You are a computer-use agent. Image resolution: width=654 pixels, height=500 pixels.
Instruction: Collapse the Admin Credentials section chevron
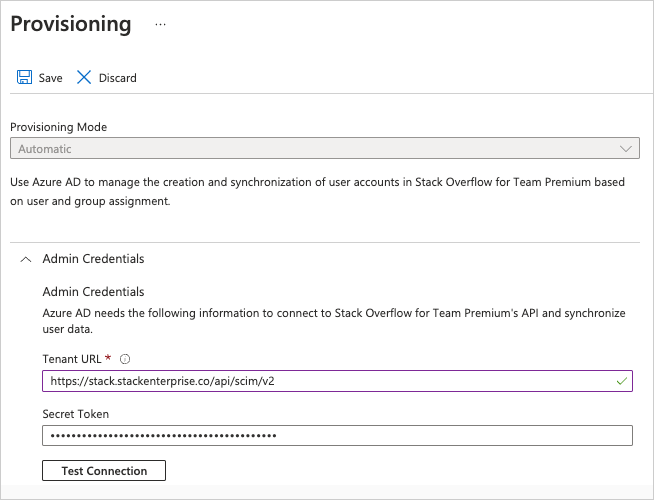coord(26,259)
